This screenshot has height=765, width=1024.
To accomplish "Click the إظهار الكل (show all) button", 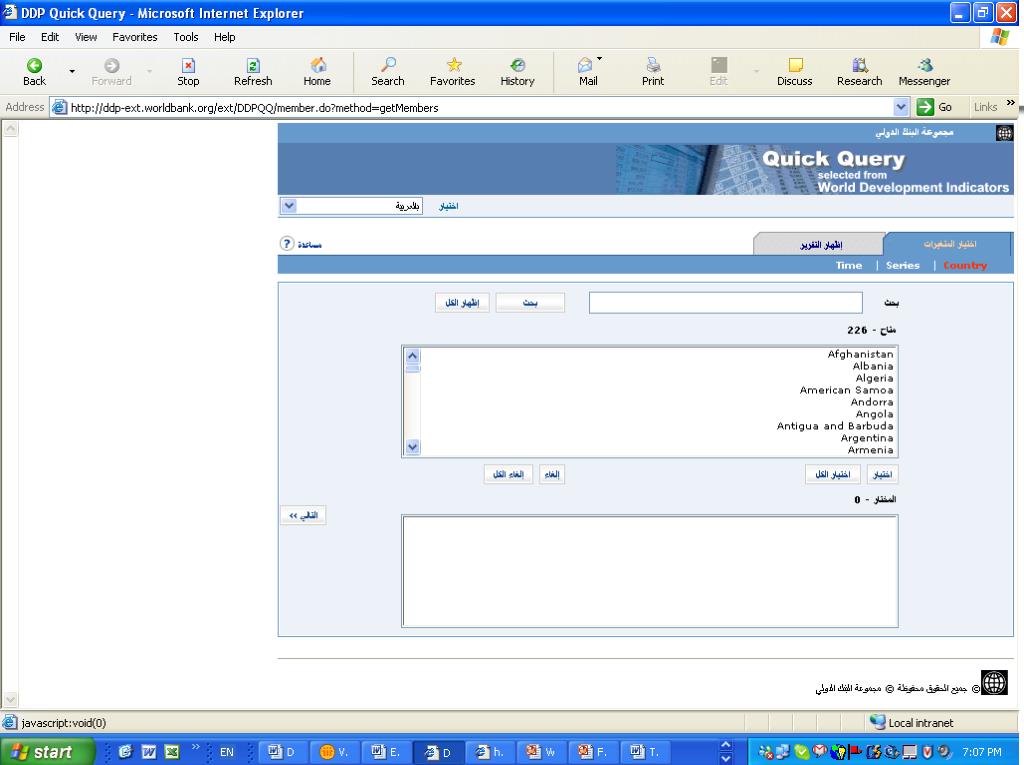I will point(462,302).
